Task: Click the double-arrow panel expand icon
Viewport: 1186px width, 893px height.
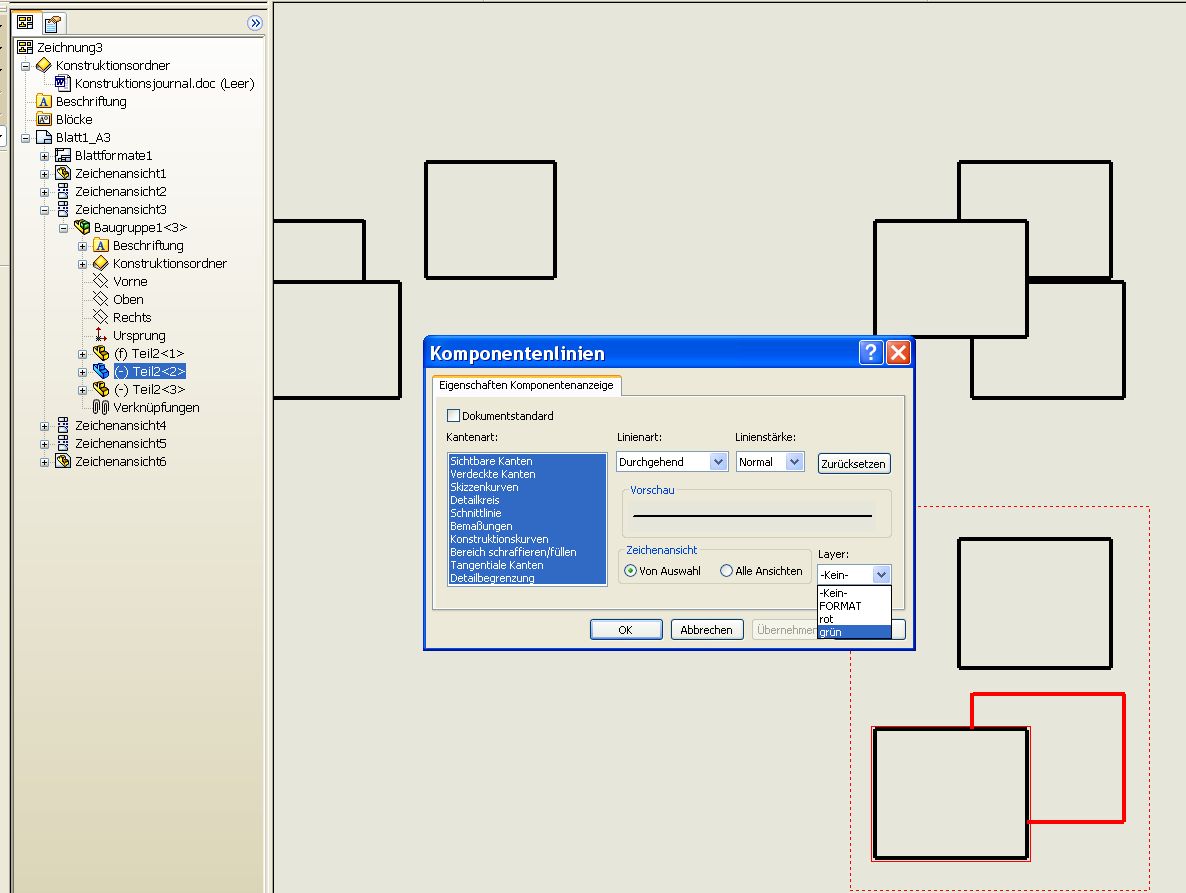Action: (x=255, y=22)
